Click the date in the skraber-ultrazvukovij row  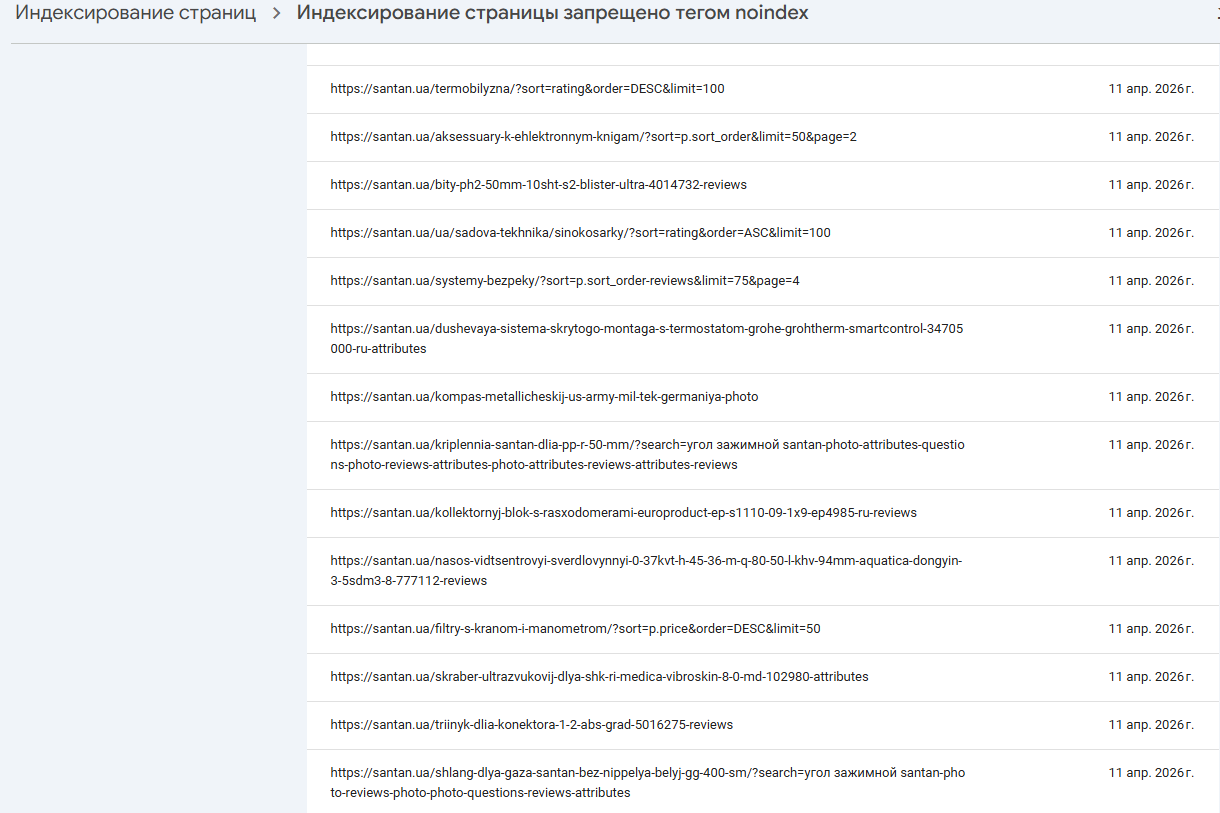tap(1151, 677)
